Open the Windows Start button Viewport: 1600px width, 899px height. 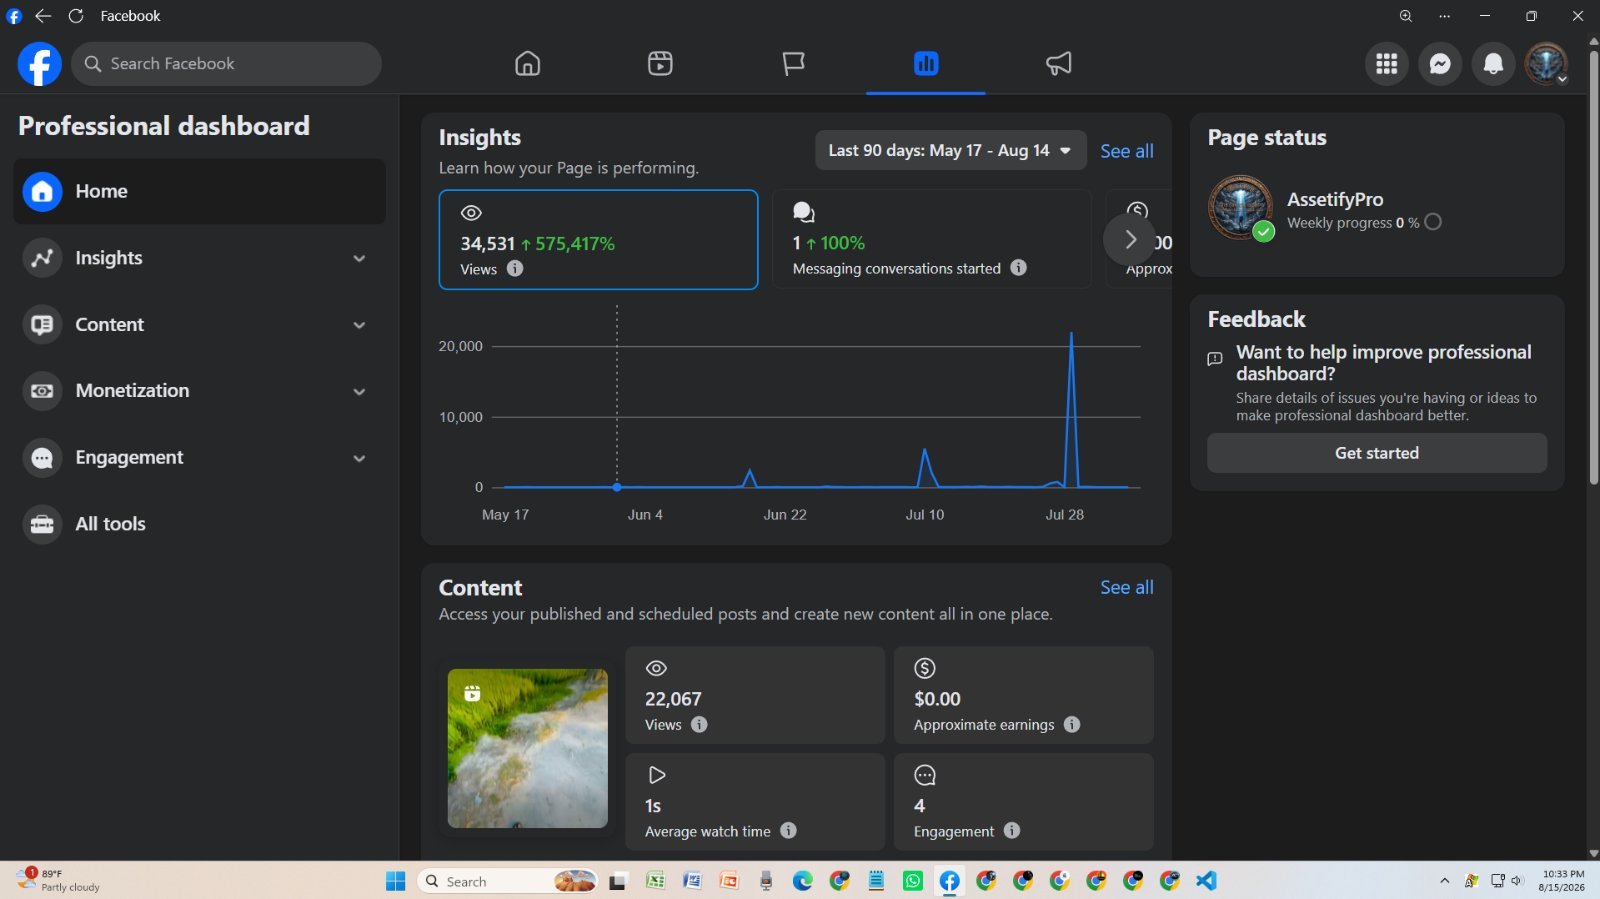[396, 881]
